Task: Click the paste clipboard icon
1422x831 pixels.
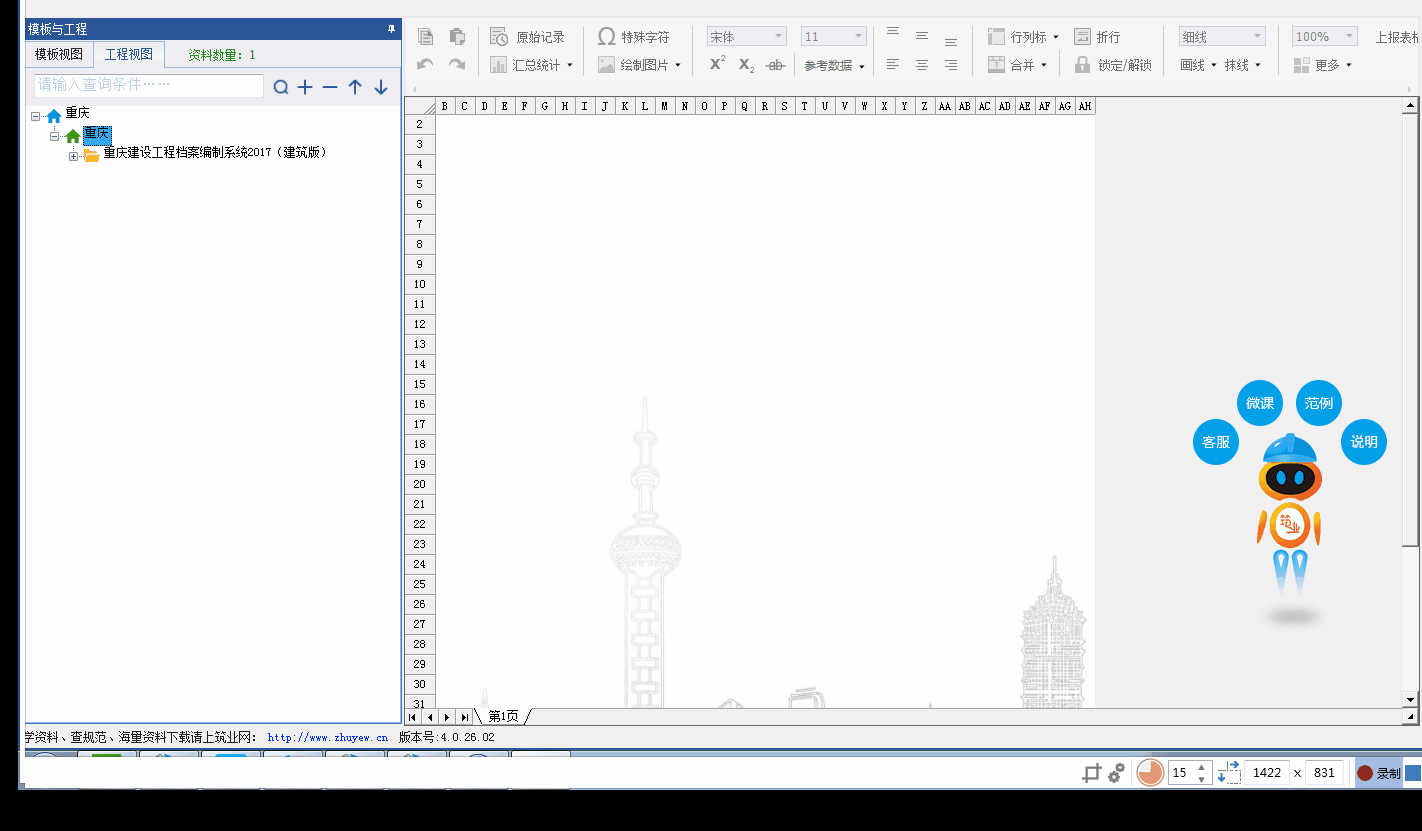Action: 457,37
